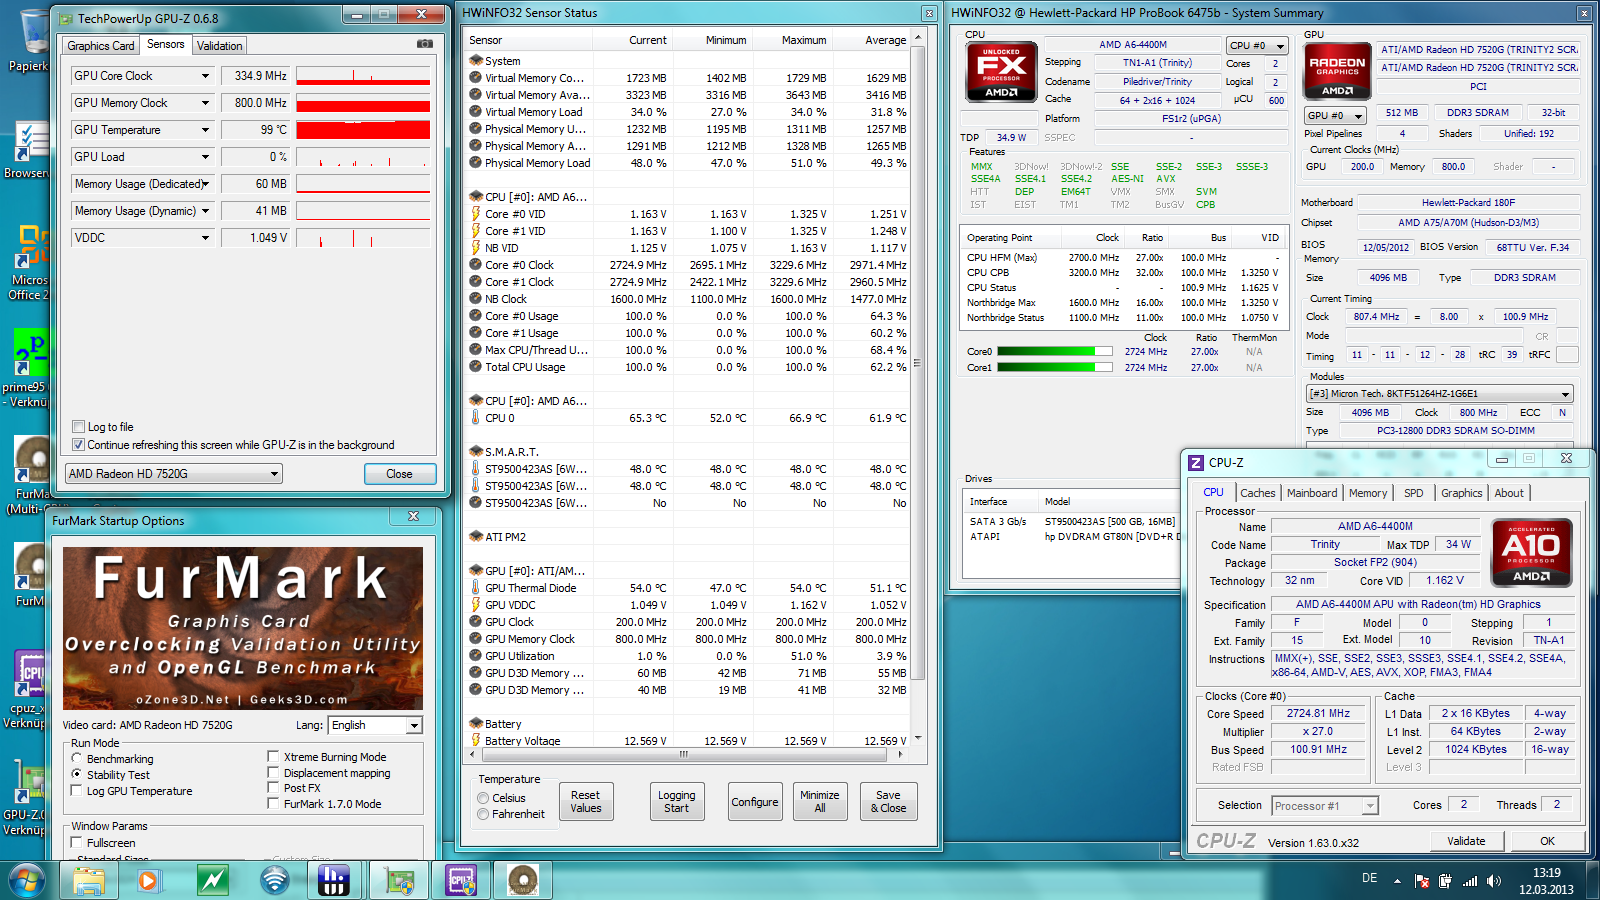Click the Save & Close button
1600x900 pixels.
pyautogui.click(x=888, y=802)
